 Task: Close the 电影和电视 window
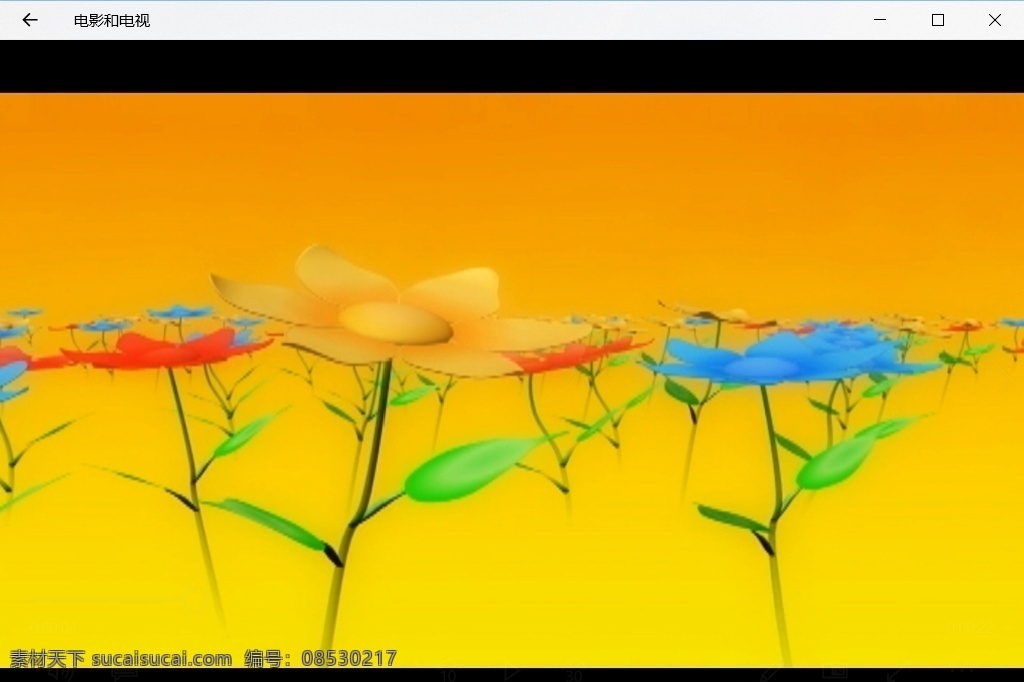[995, 20]
